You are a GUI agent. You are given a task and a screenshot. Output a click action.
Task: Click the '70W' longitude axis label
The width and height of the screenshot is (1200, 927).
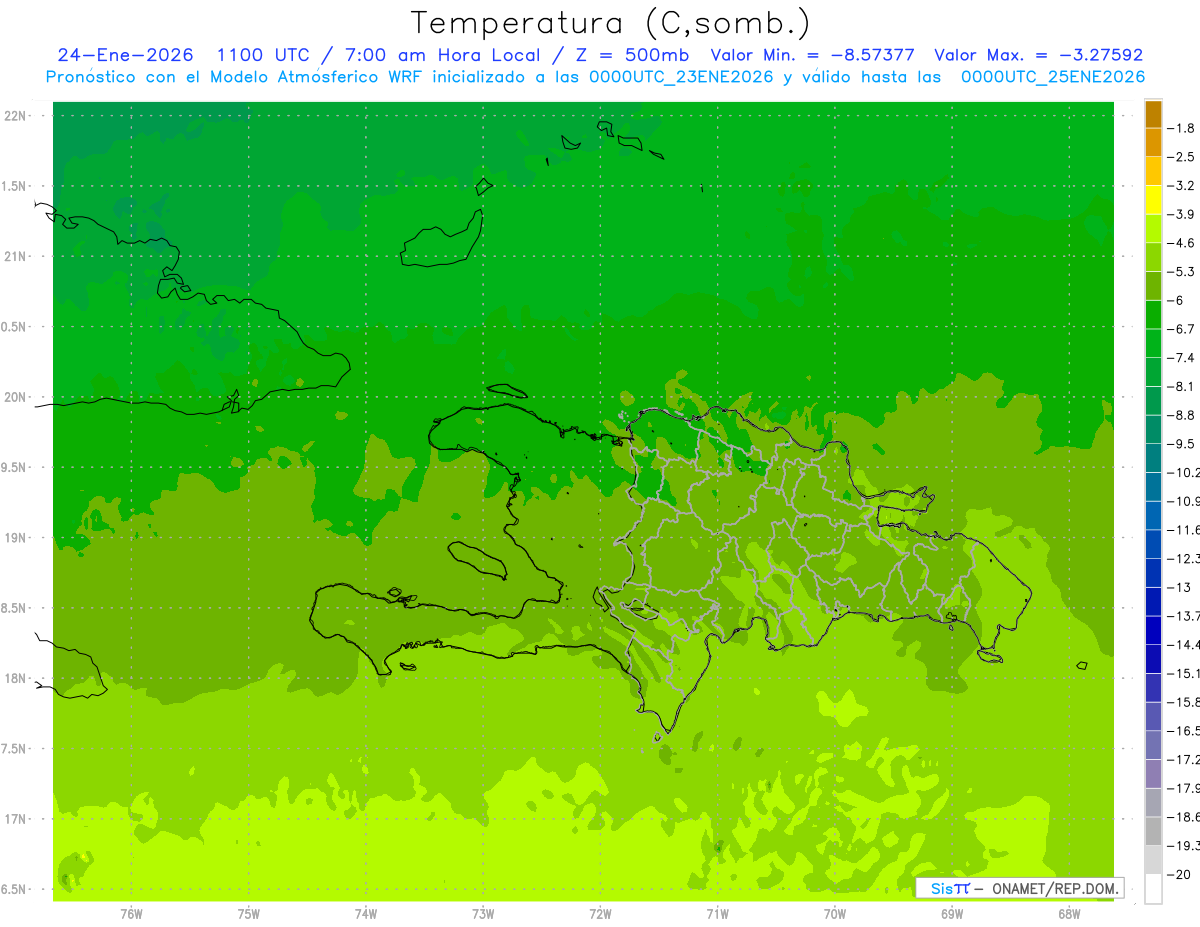pyautogui.click(x=834, y=914)
